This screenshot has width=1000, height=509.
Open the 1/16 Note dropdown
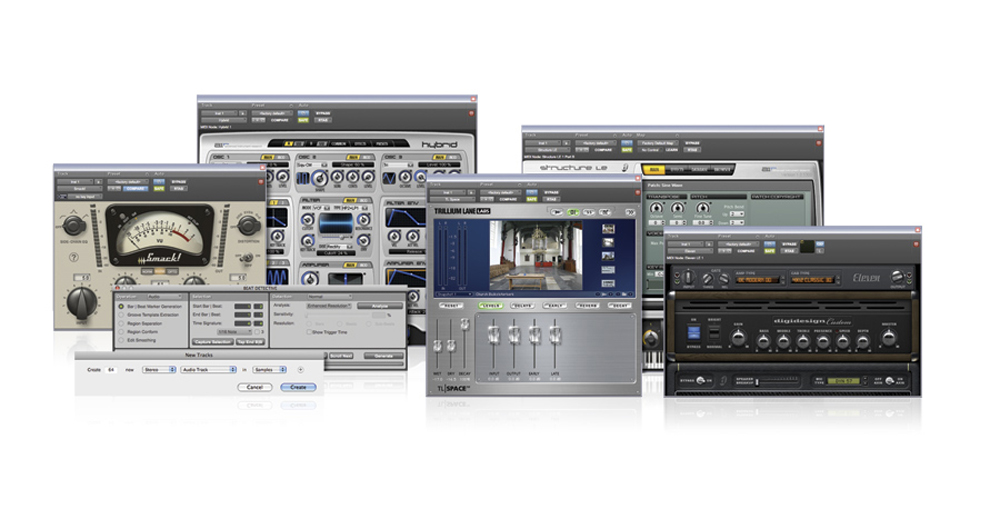pyautogui.click(x=235, y=332)
